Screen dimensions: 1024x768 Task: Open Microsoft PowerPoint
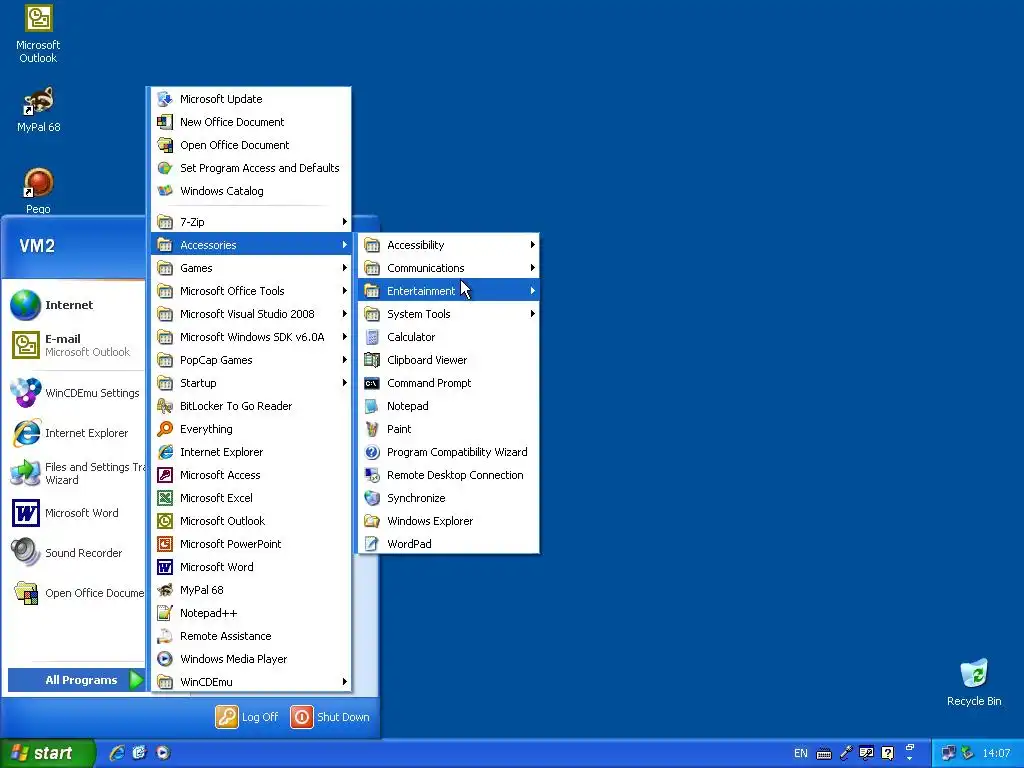(x=251, y=543)
